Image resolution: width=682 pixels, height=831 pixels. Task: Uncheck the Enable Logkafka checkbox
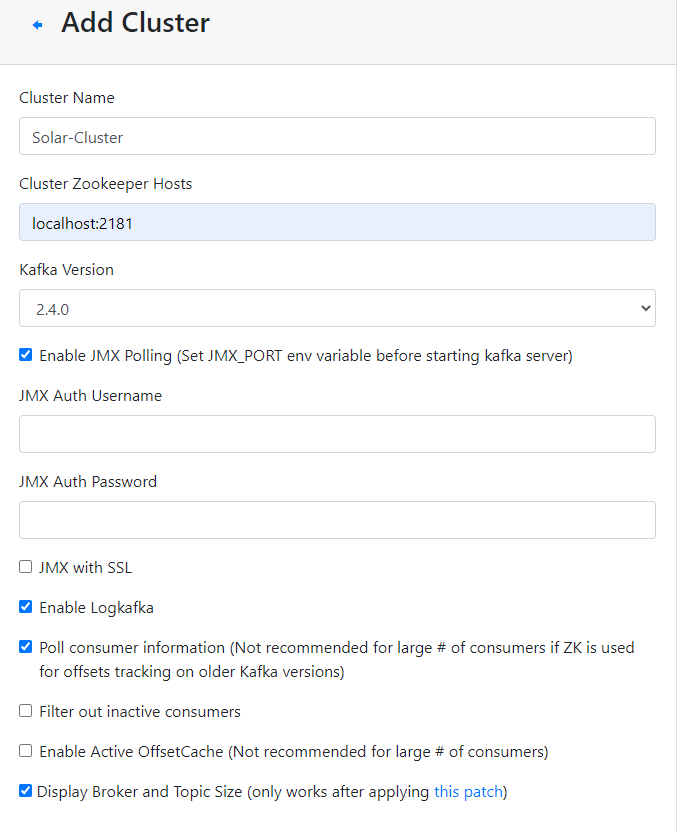(x=25, y=607)
